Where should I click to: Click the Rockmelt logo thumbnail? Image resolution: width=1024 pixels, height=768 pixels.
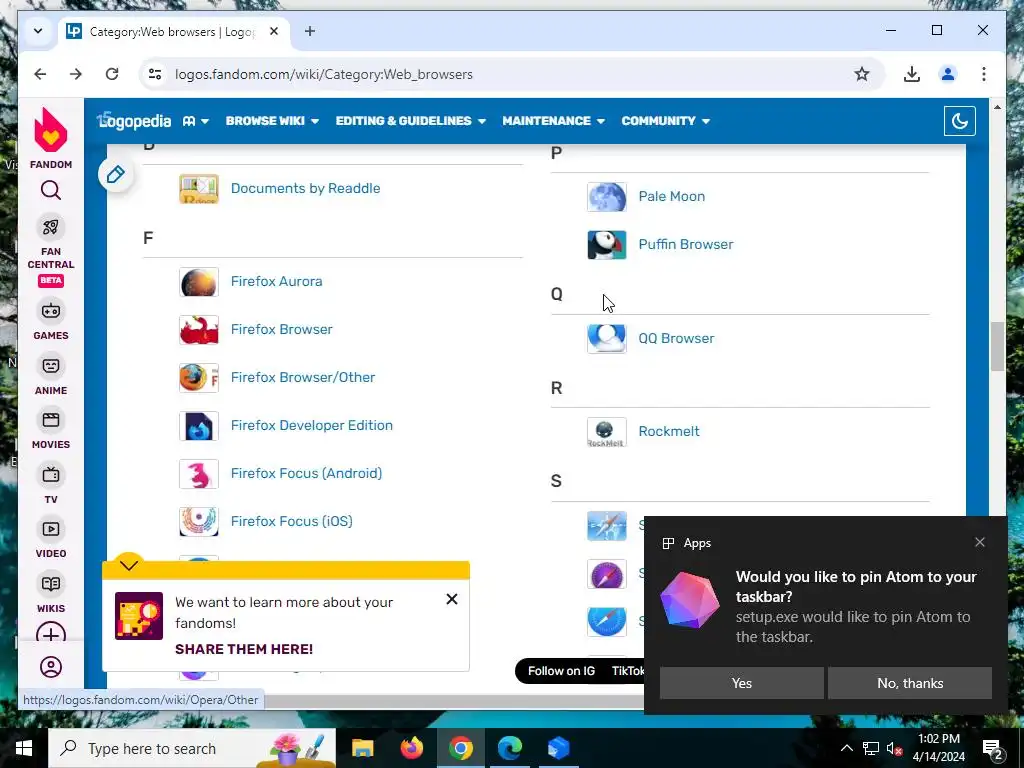[x=607, y=432]
